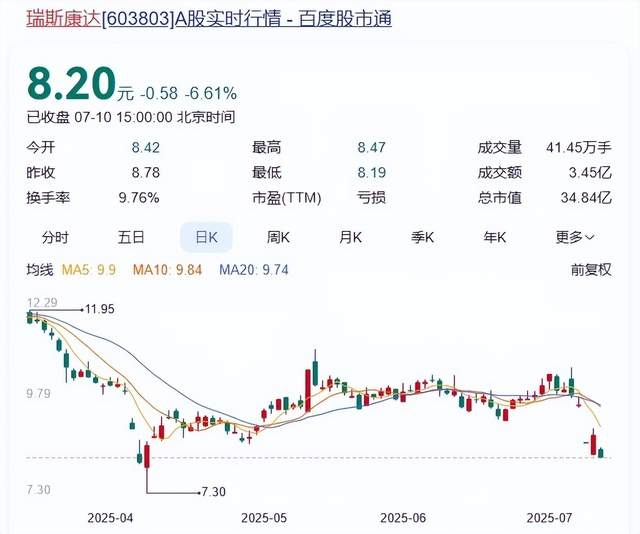The image size is (640, 534).
Task: Click the 最低 value 8.19
Action: point(371,173)
